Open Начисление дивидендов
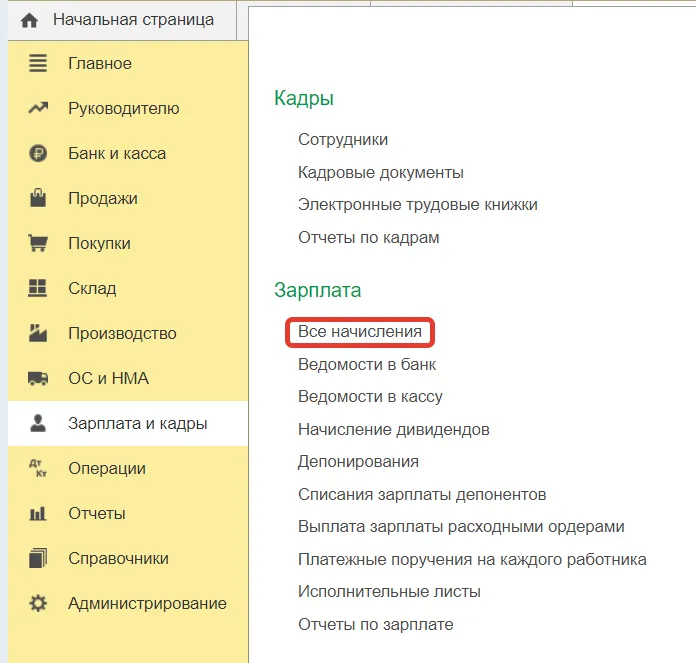Image resolution: width=696 pixels, height=663 pixels. tap(394, 430)
